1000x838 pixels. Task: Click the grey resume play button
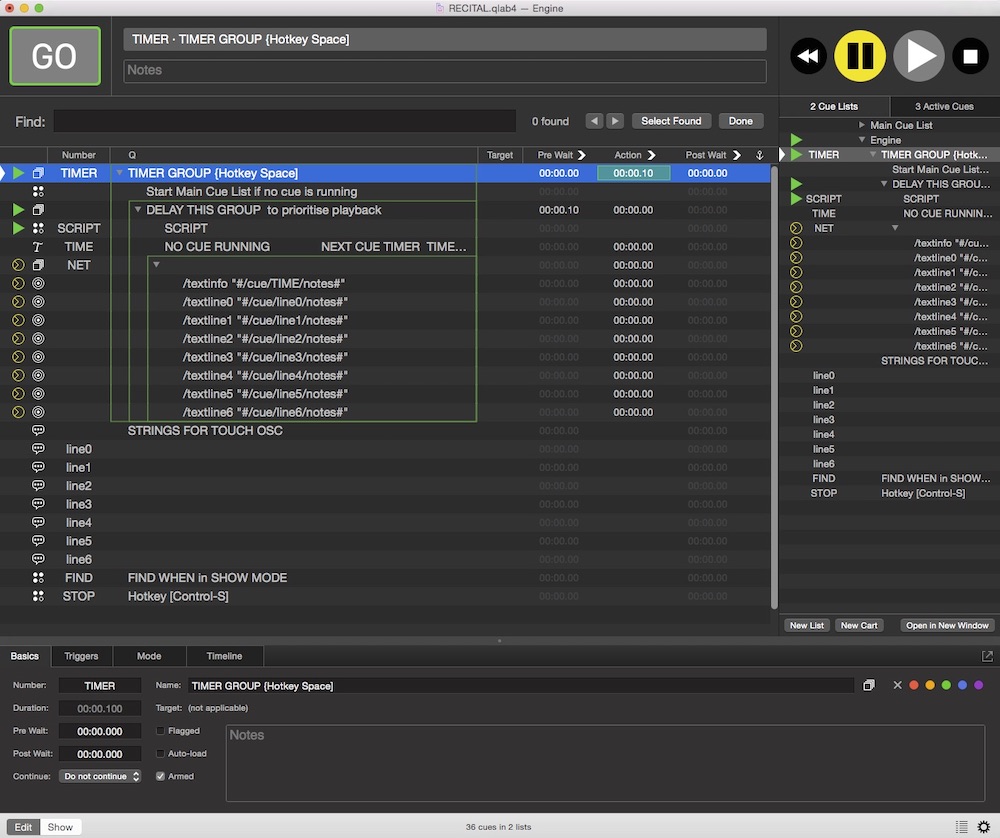point(918,56)
